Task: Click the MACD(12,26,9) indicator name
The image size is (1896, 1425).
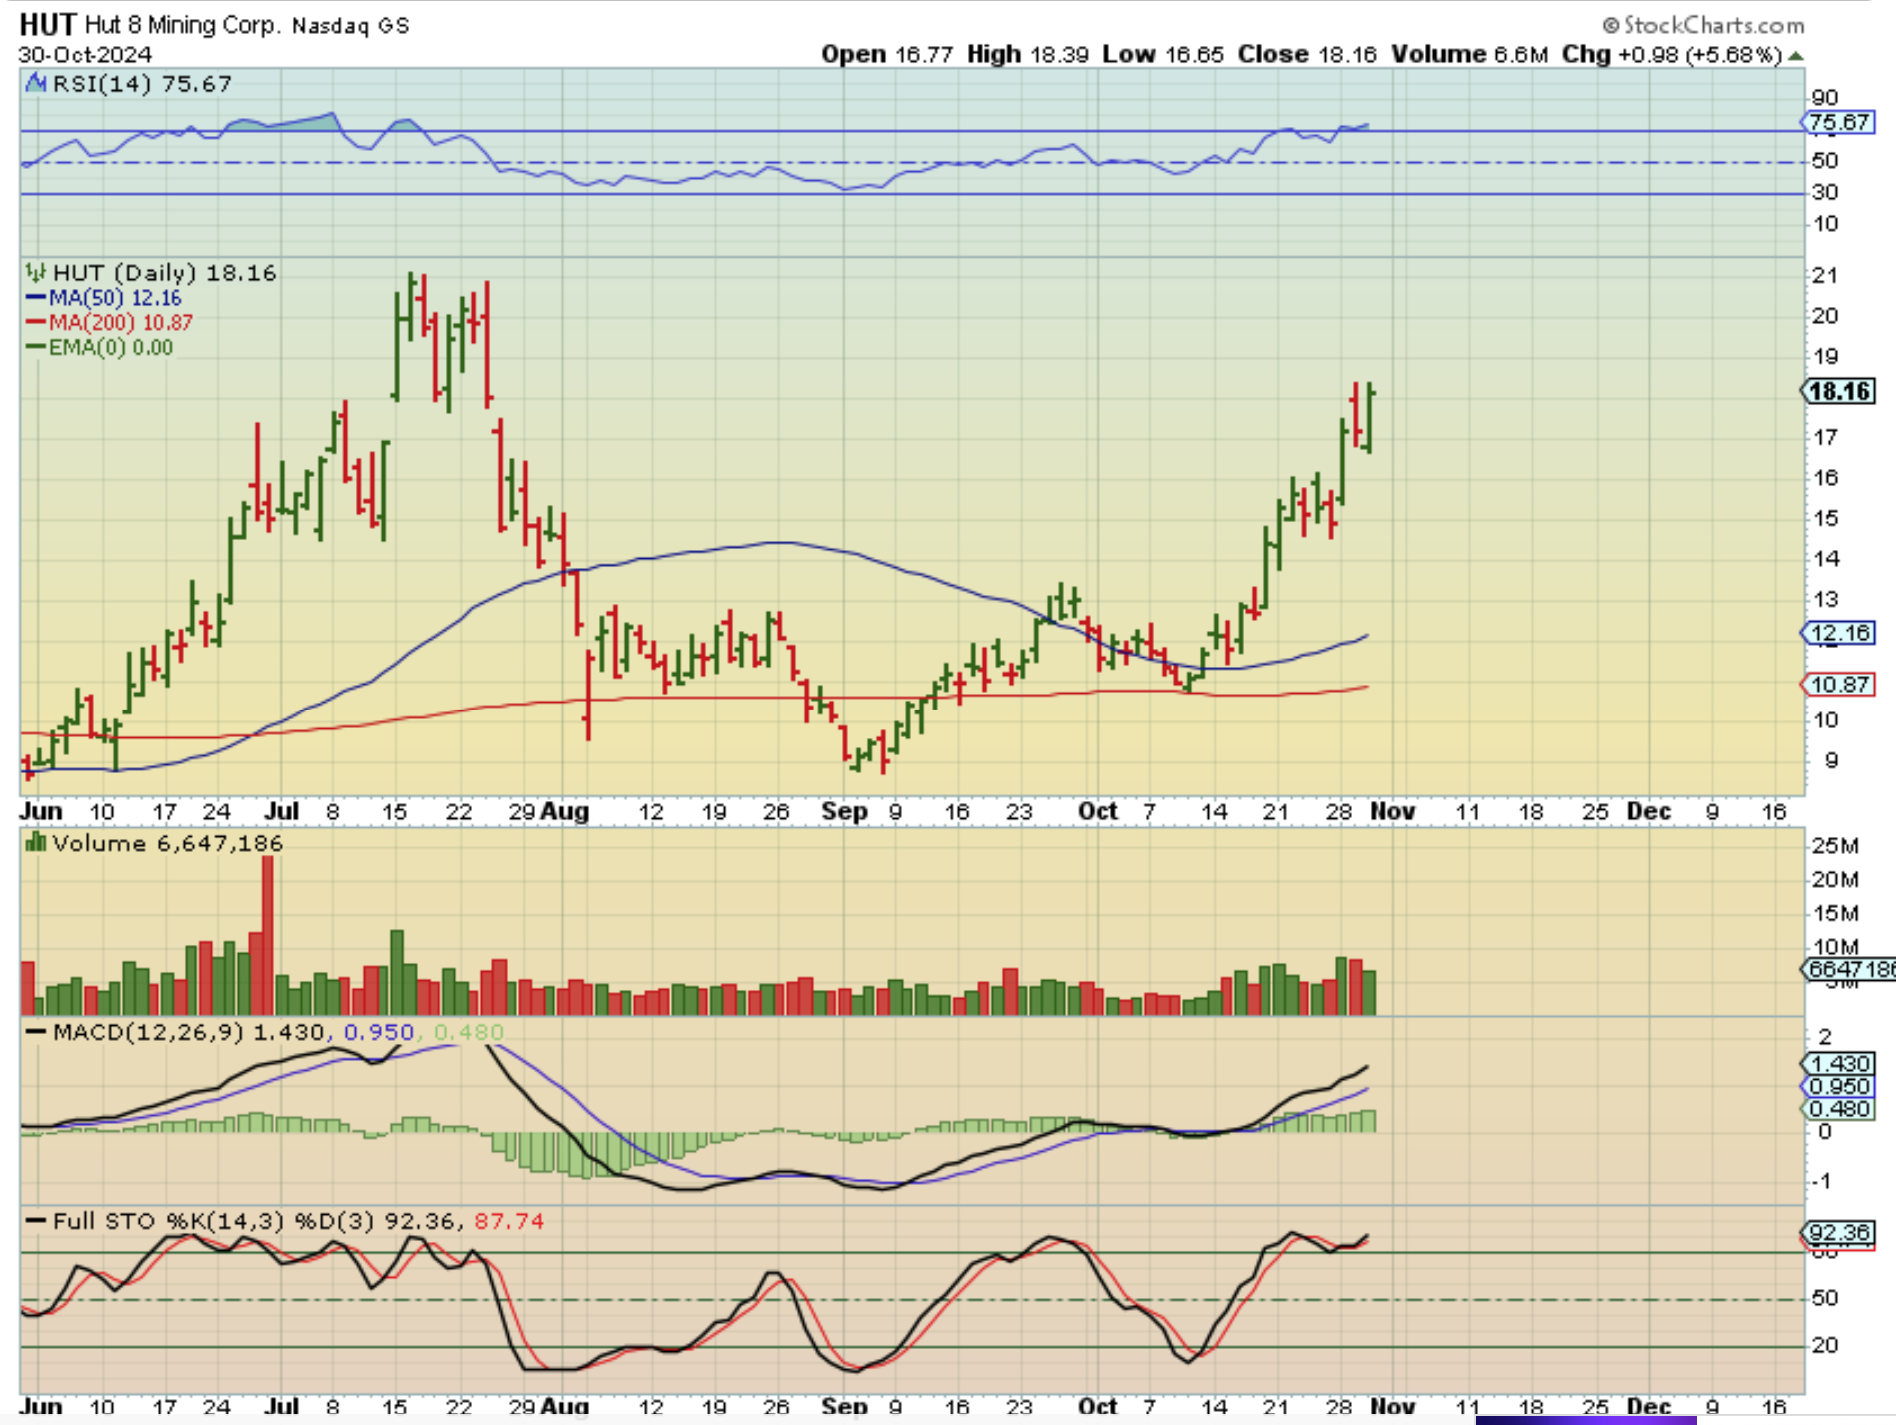Action: 148,1032
